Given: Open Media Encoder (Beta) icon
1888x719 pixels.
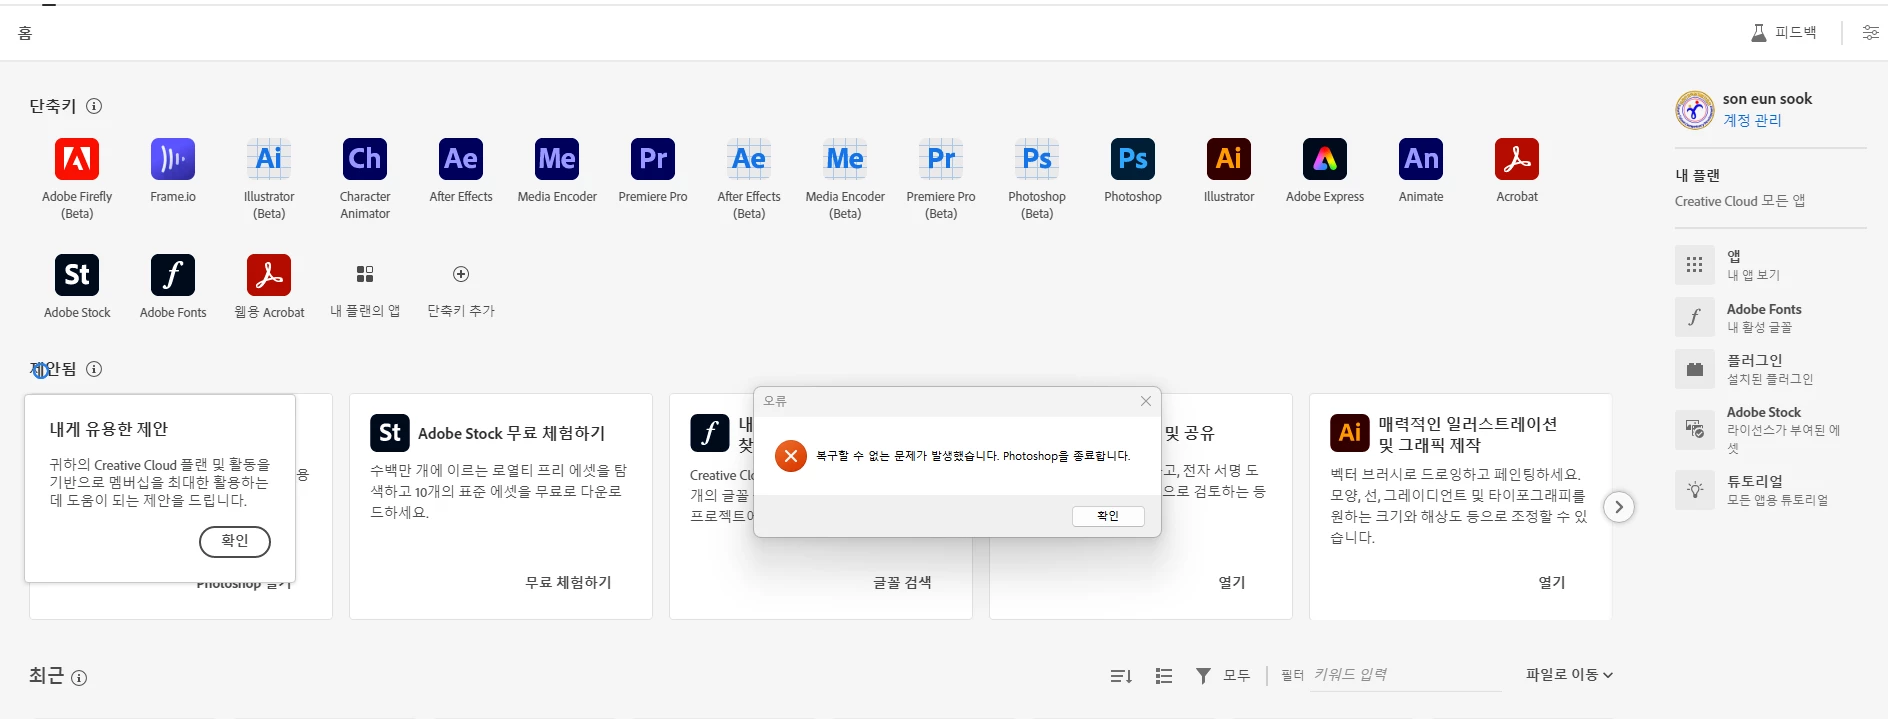Looking at the screenshot, I should (x=845, y=159).
